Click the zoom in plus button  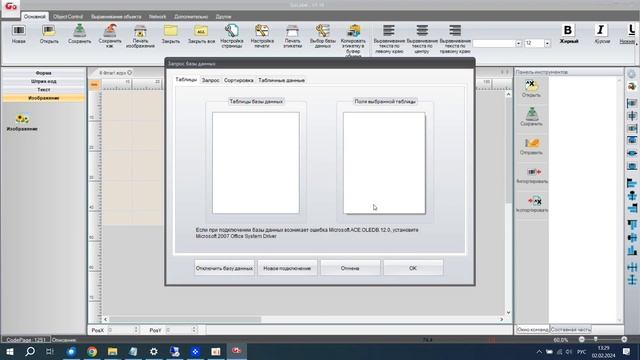click(x=624, y=340)
